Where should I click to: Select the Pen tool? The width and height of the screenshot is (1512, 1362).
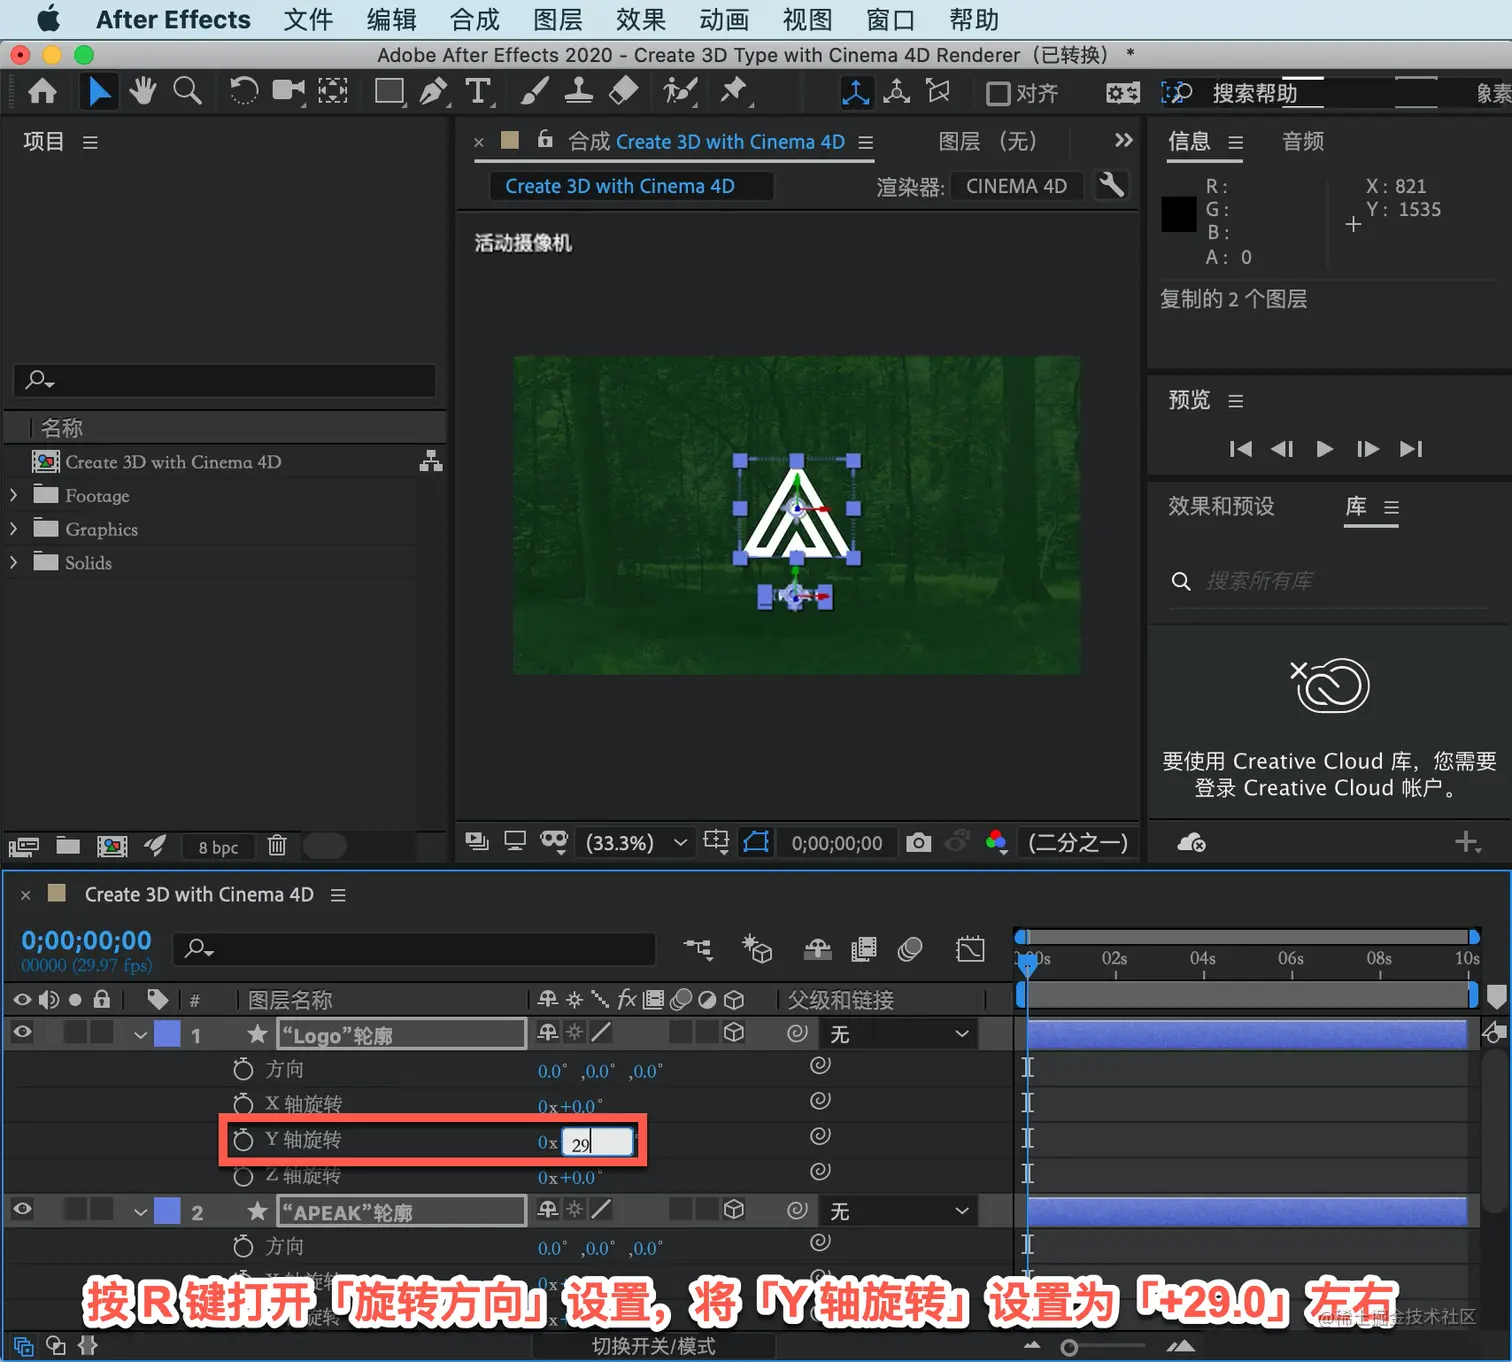434,92
